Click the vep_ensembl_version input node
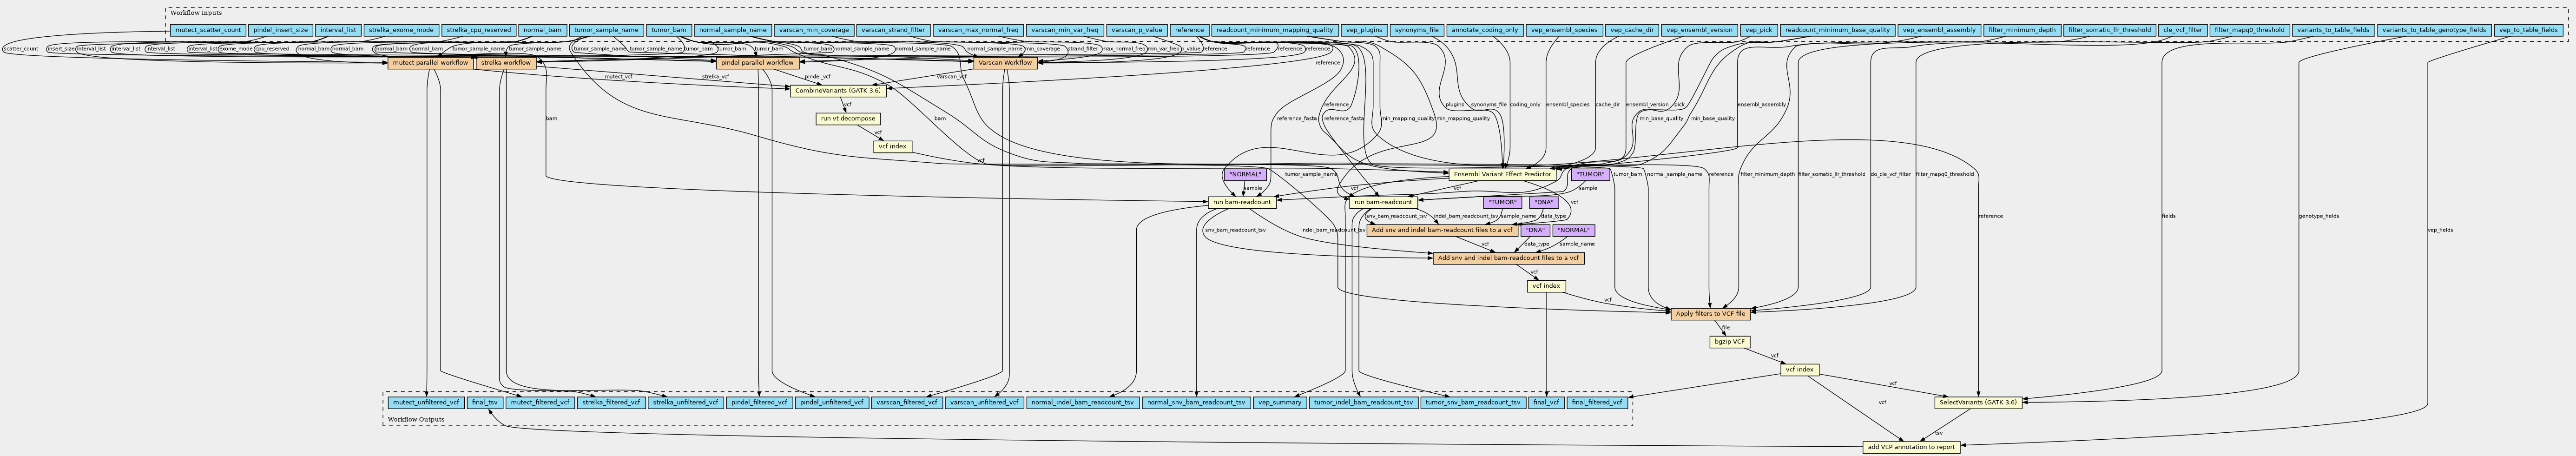This screenshot has height=456, width=2576. point(1700,30)
